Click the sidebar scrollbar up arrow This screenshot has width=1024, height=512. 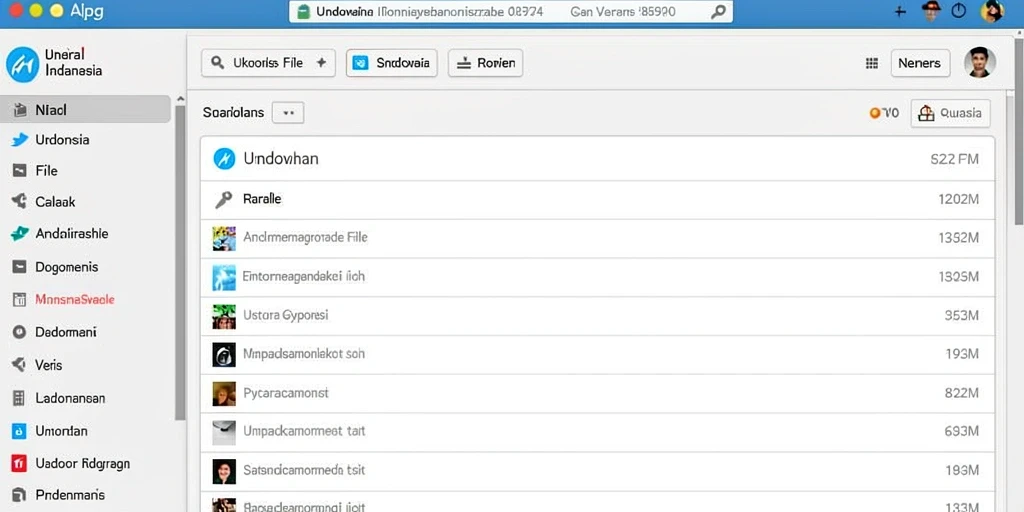(x=180, y=98)
